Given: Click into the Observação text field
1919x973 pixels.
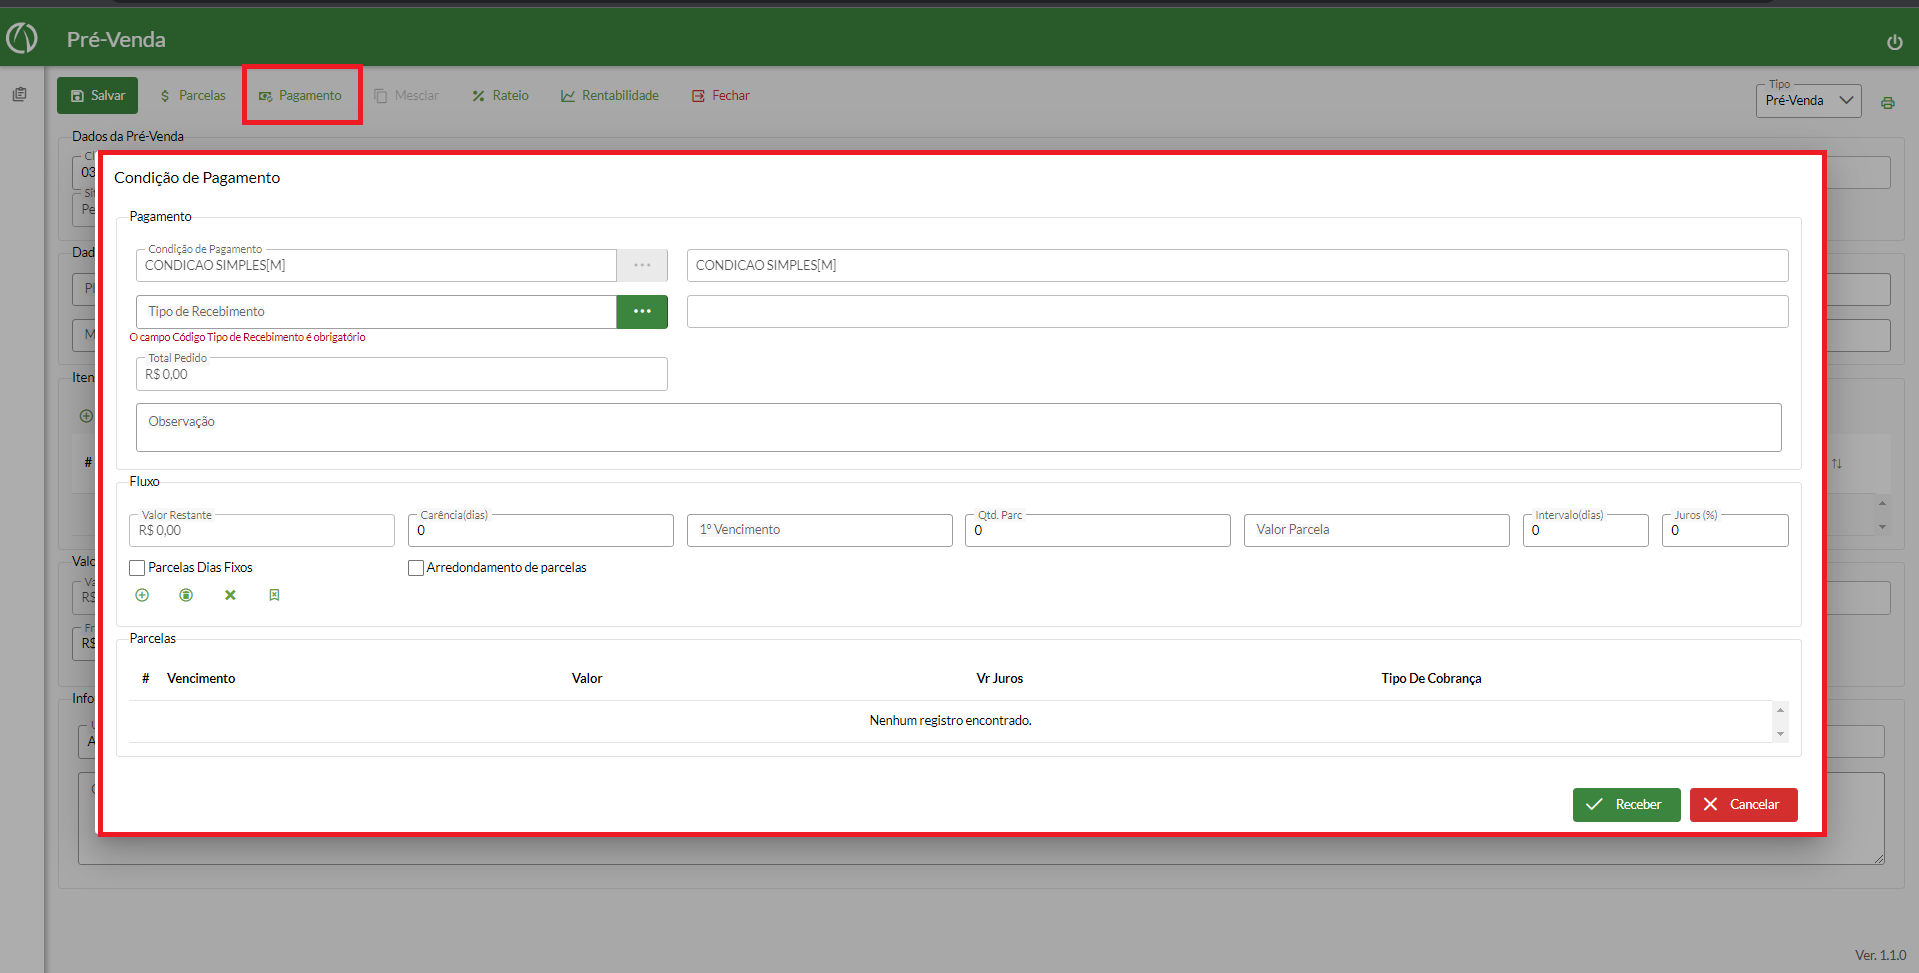Looking at the screenshot, I should pyautogui.click(x=958, y=428).
